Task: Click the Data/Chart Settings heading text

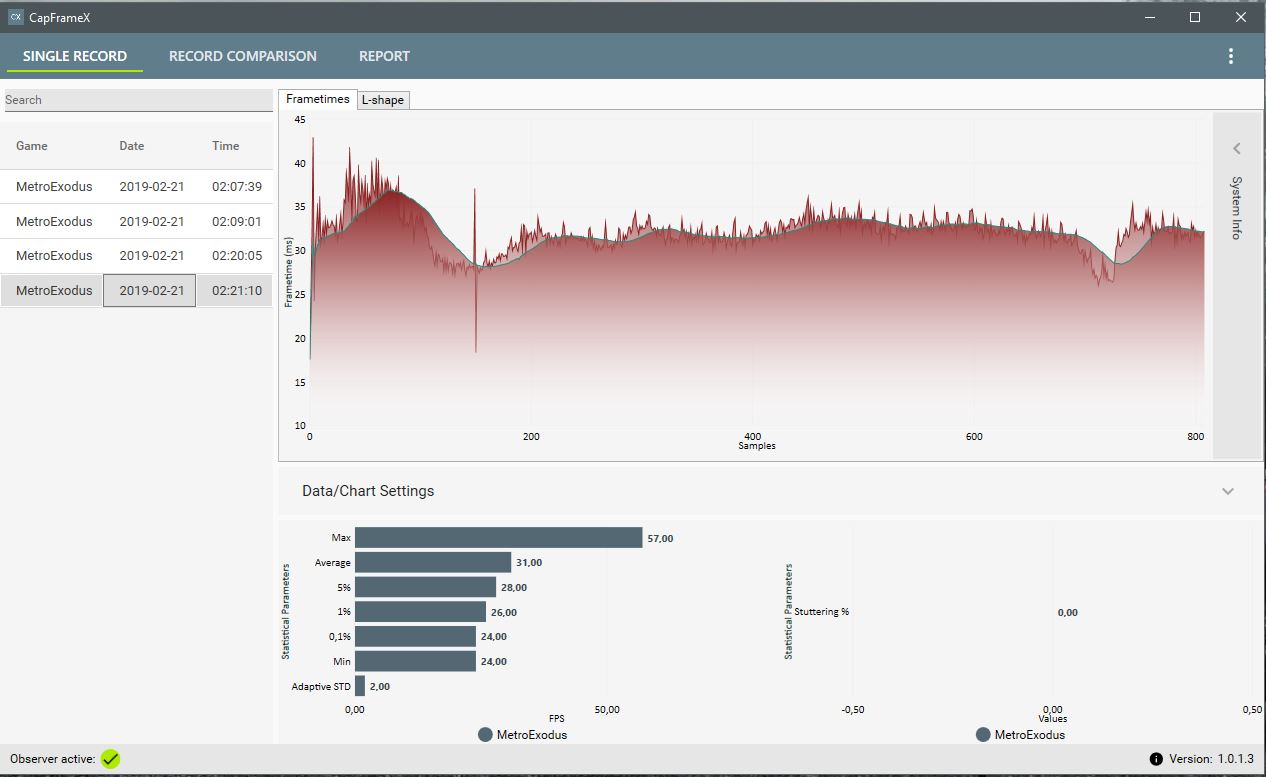Action: tap(368, 491)
